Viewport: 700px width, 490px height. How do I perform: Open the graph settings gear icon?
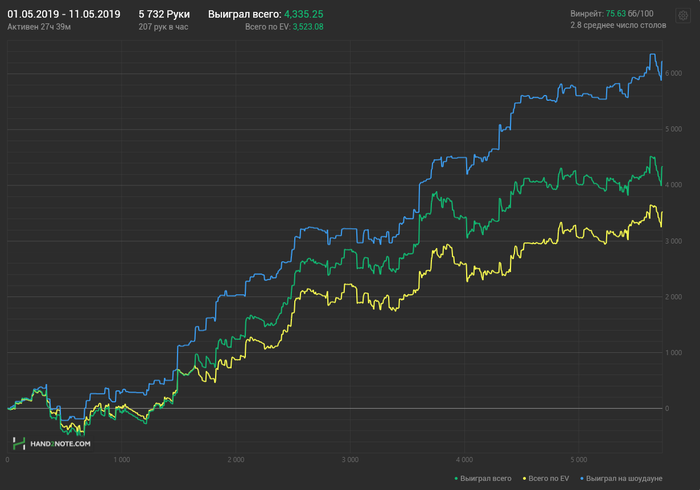pos(683,16)
